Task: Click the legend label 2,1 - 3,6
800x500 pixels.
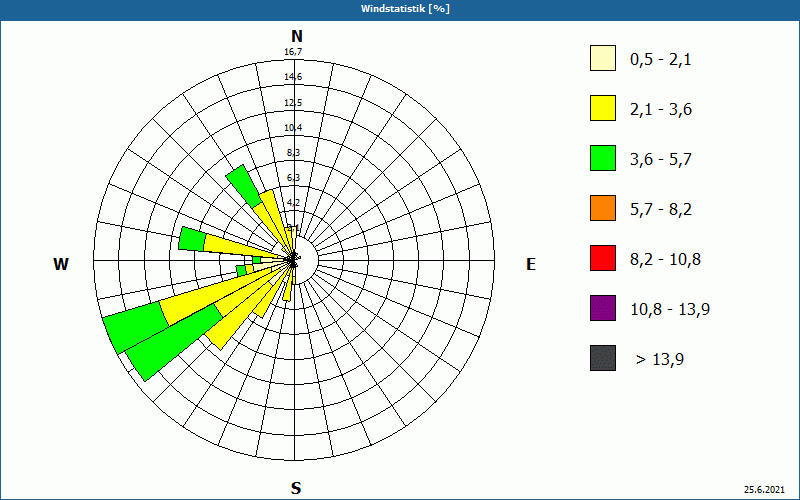Action: (661, 110)
